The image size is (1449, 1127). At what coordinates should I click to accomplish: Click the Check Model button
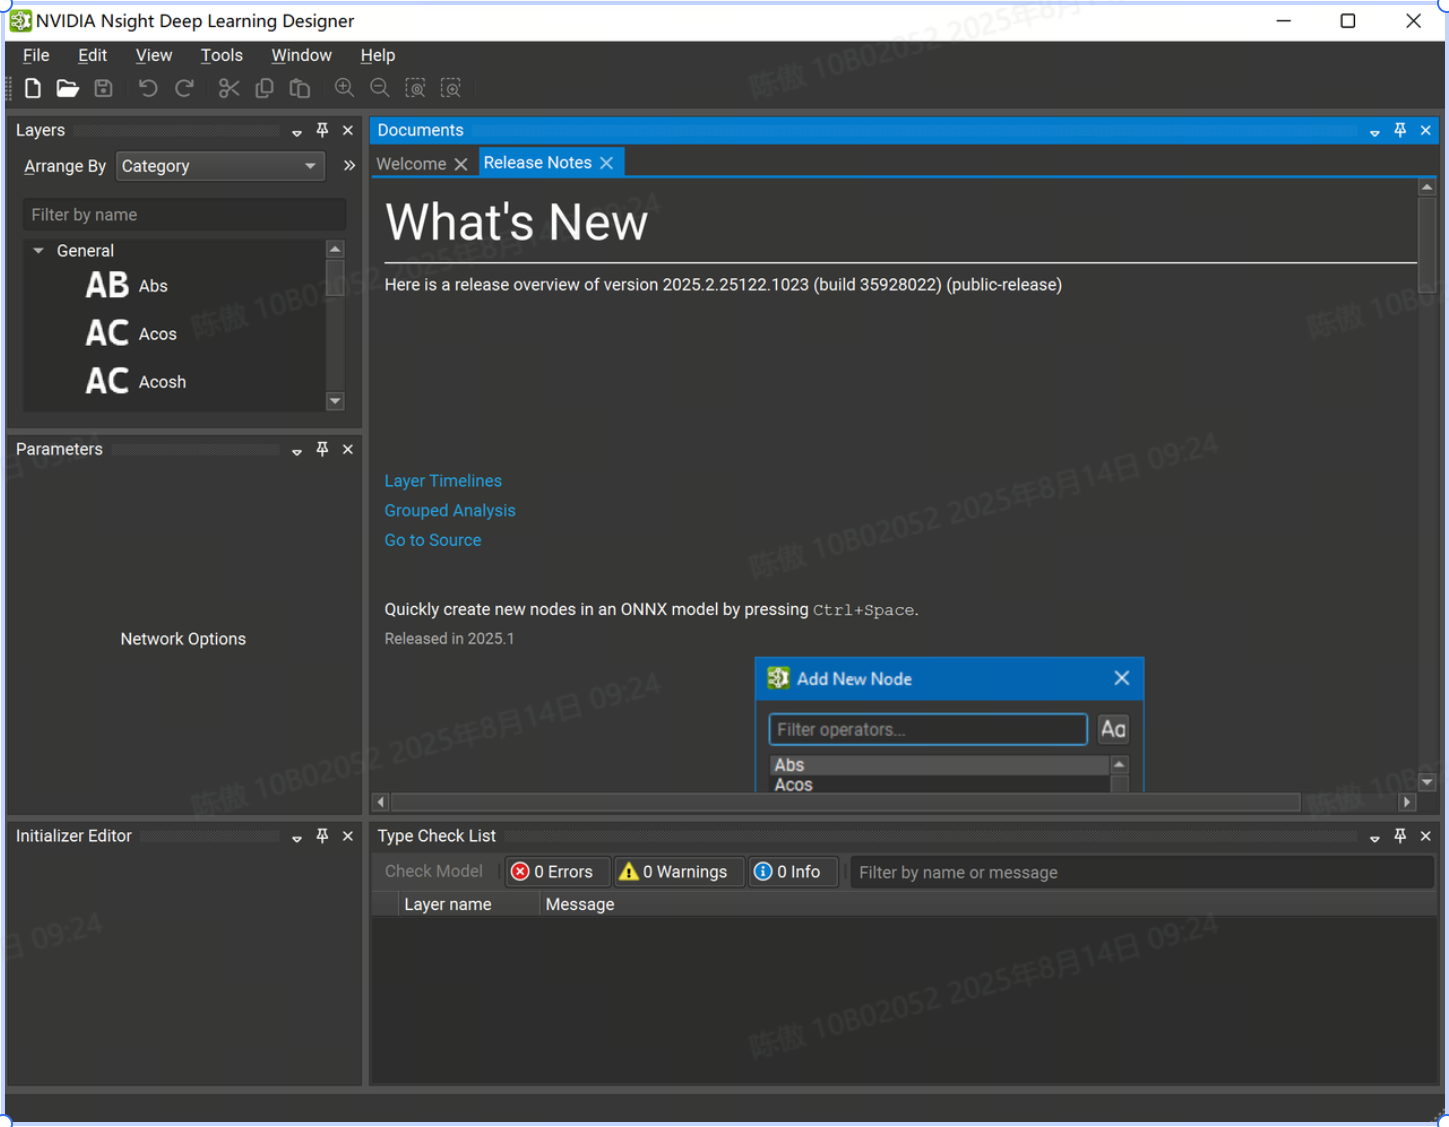(434, 872)
